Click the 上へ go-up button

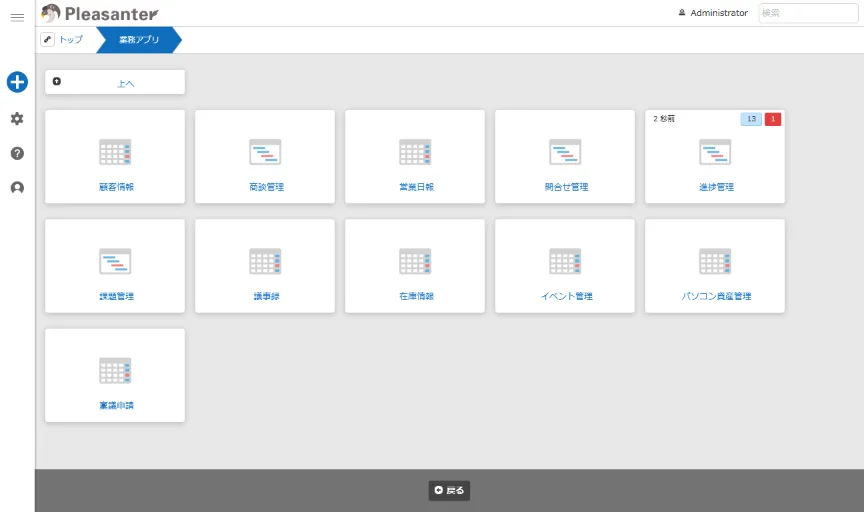tap(115, 82)
